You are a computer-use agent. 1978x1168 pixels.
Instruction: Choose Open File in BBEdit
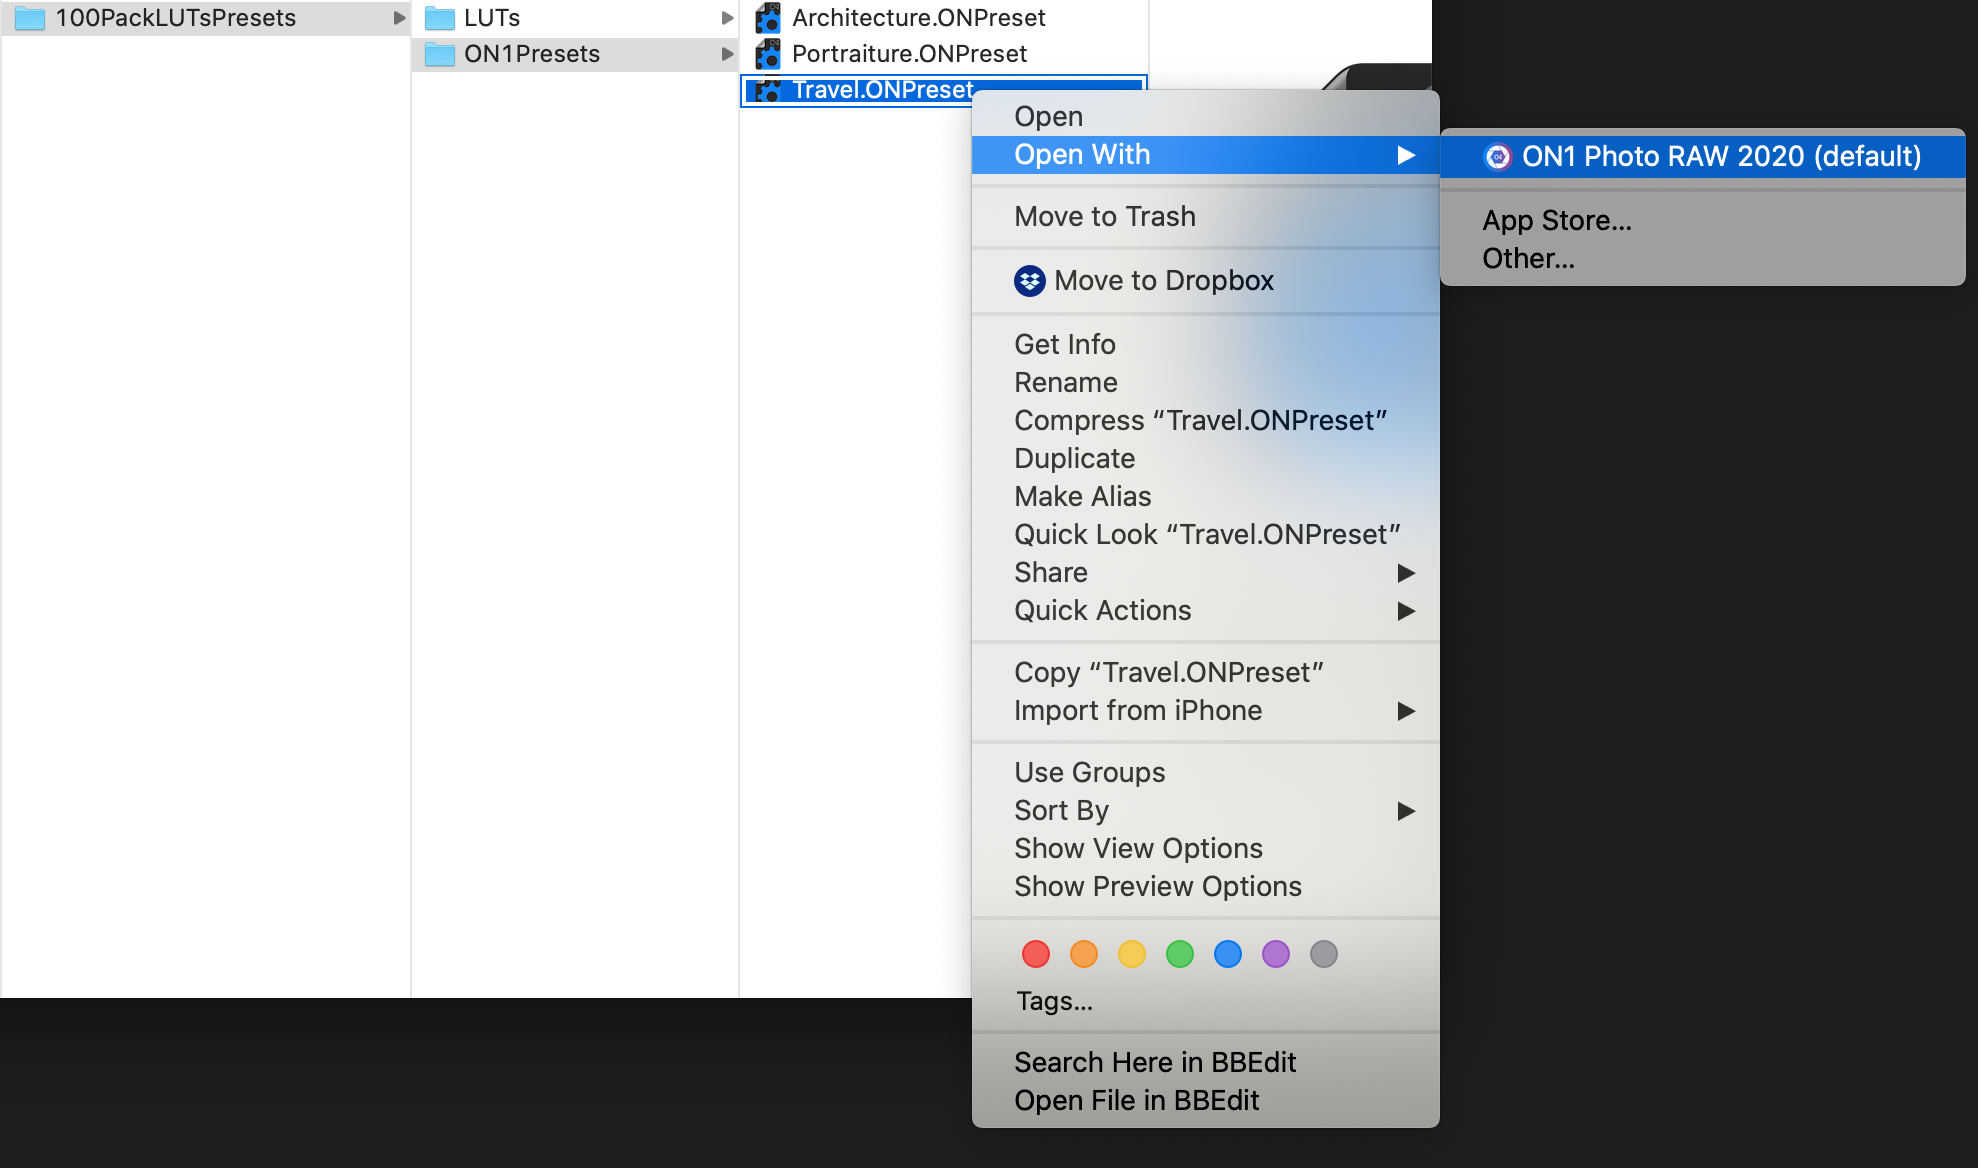(1206, 1101)
